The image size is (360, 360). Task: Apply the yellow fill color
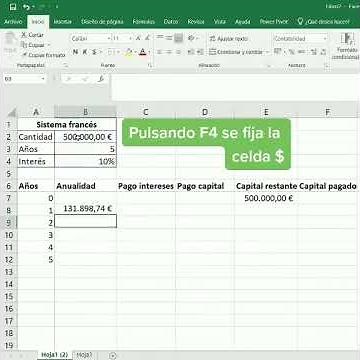click(x=128, y=52)
